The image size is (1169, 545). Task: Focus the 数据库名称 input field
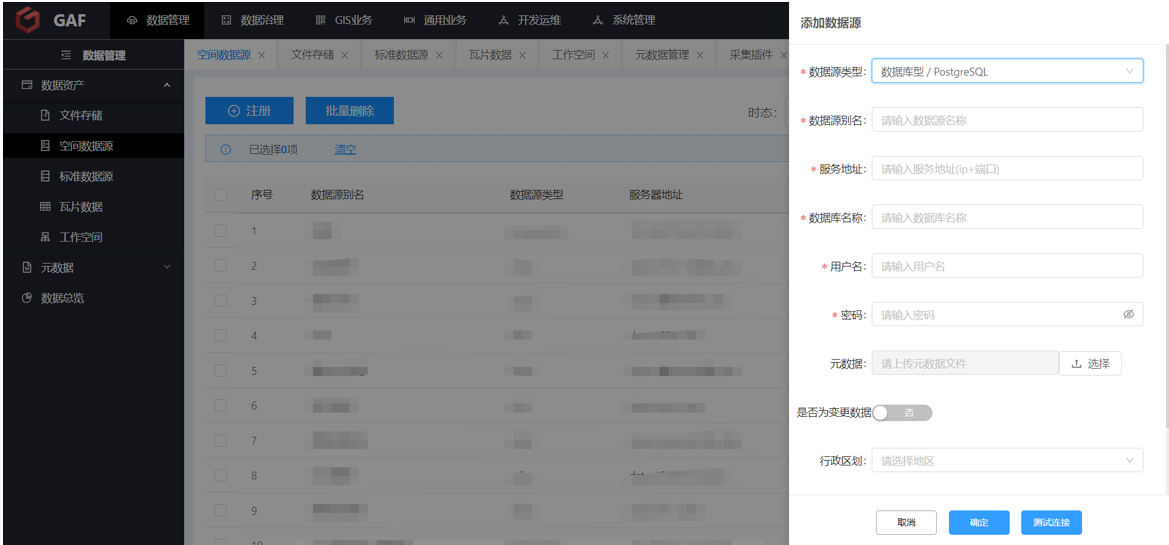(x=1007, y=217)
